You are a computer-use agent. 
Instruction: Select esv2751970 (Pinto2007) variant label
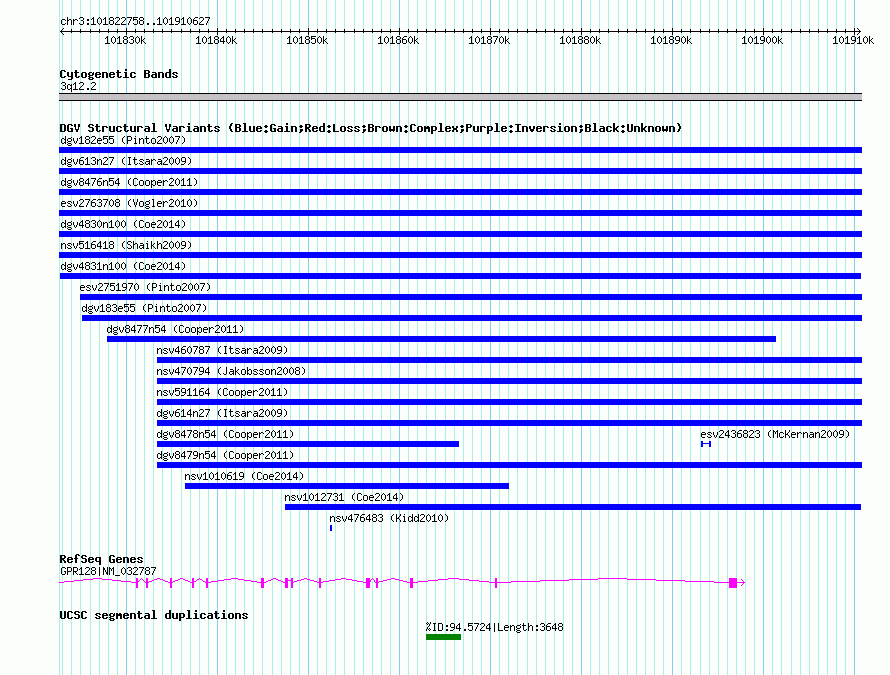(145, 287)
